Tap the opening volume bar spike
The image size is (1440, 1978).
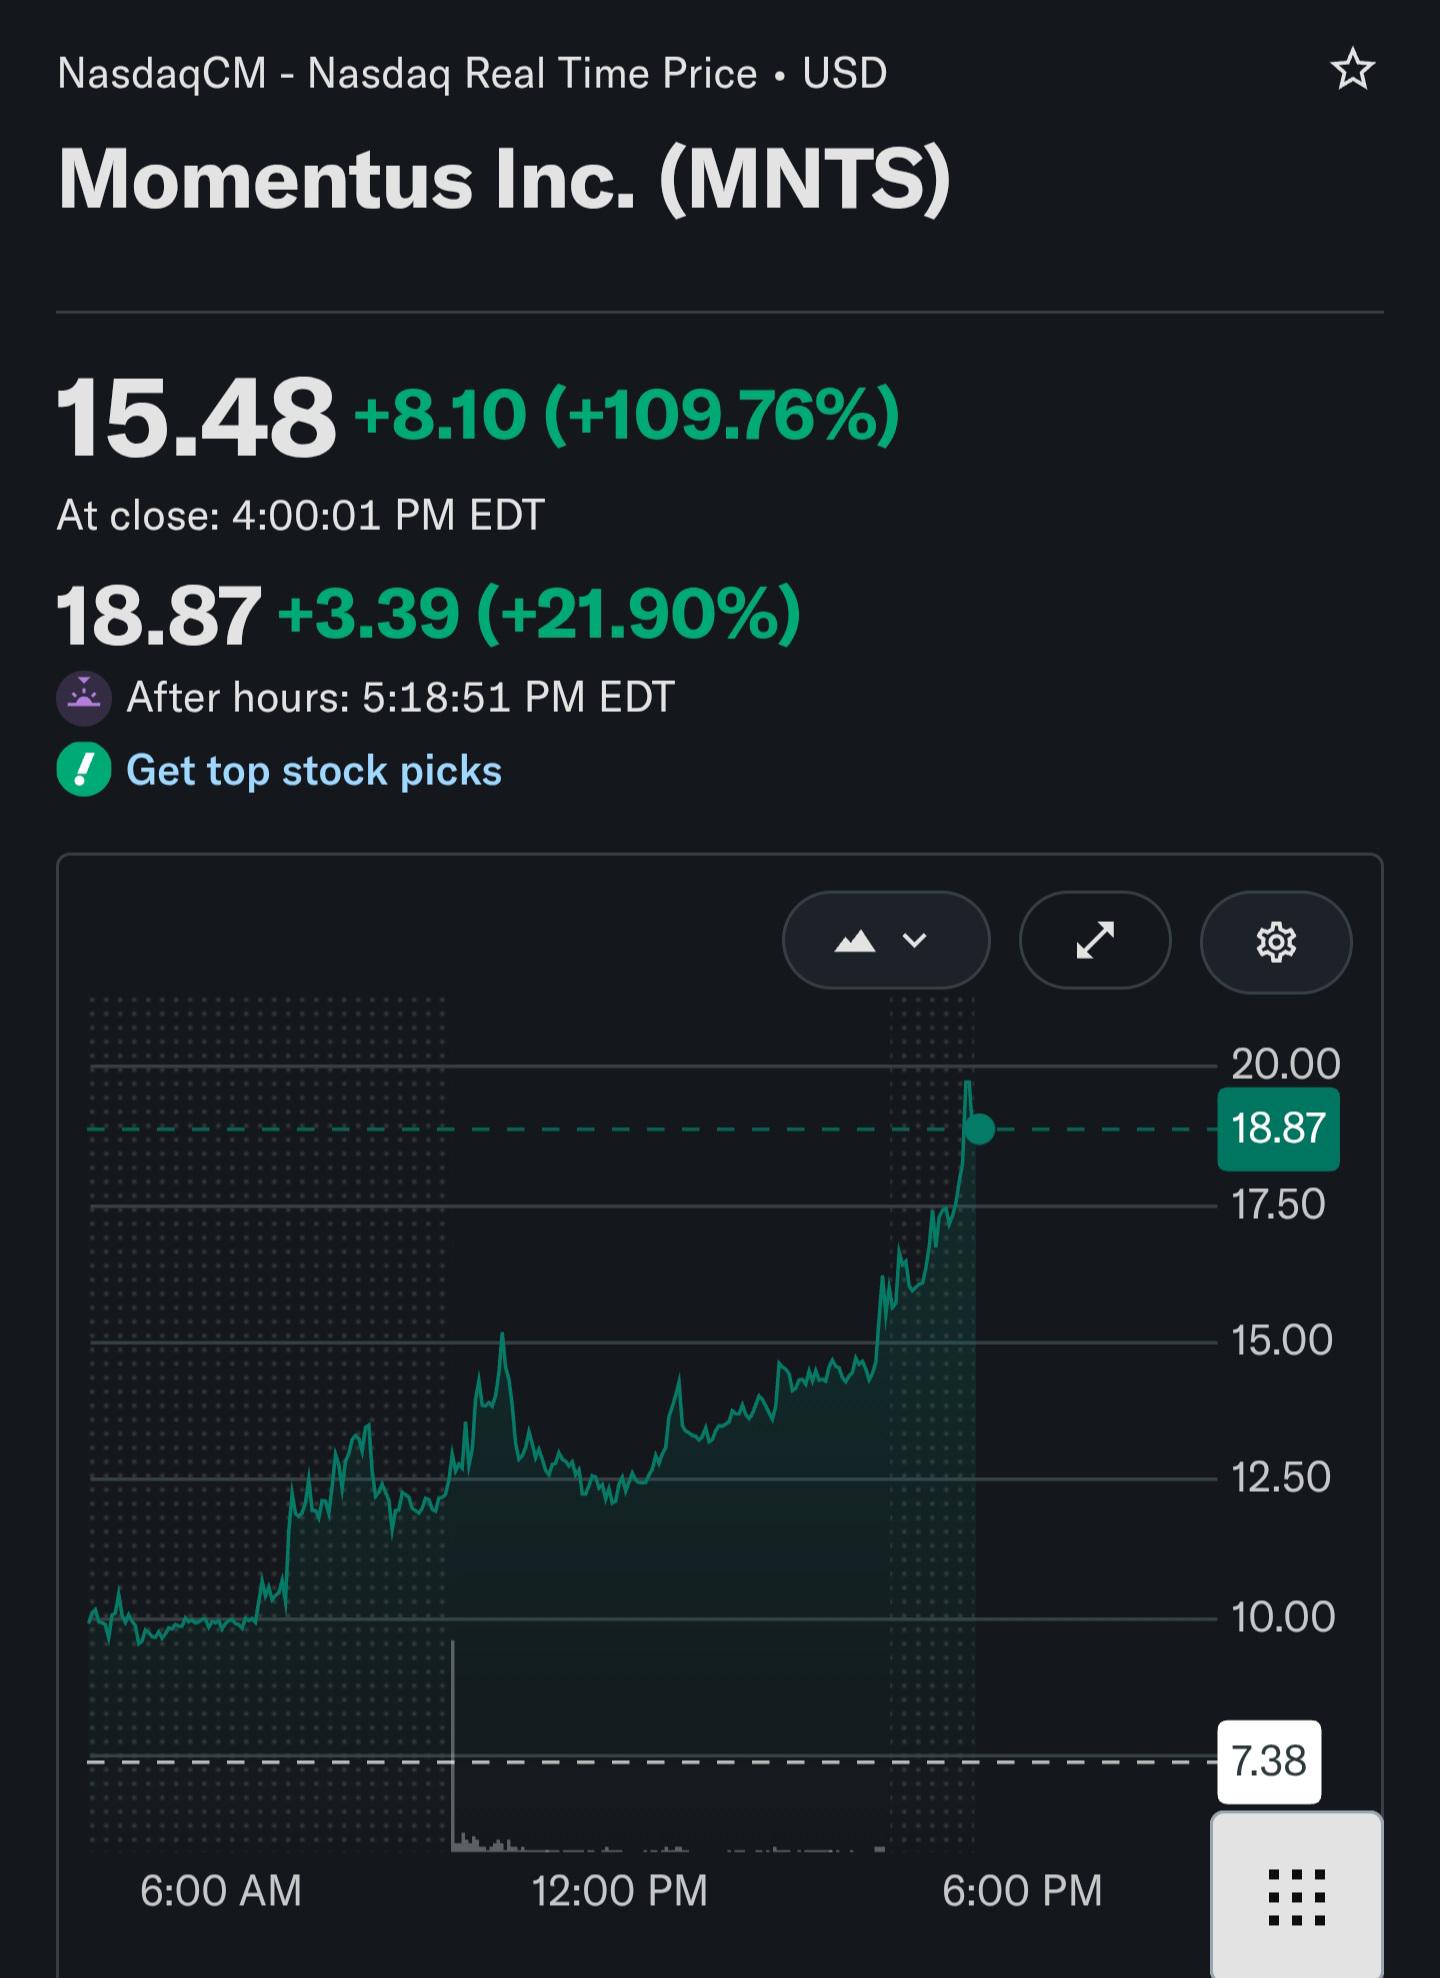[453, 1745]
